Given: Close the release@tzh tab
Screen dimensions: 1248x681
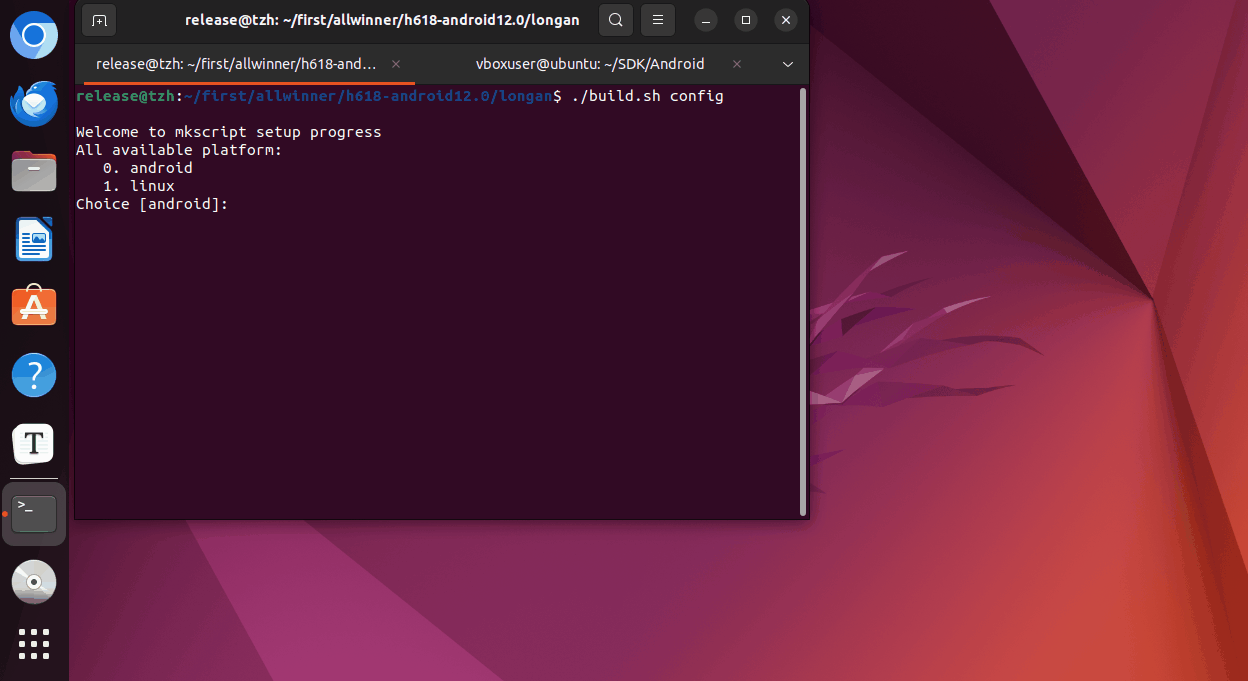Looking at the screenshot, I should point(396,64).
